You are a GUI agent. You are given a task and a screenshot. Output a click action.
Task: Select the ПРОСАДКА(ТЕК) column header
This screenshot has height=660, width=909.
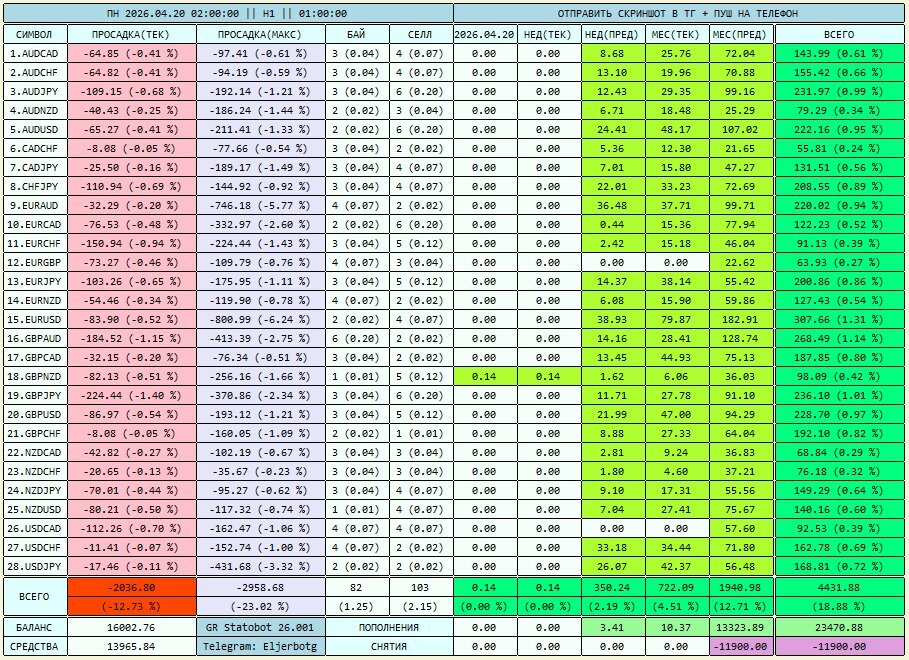(132, 34)
